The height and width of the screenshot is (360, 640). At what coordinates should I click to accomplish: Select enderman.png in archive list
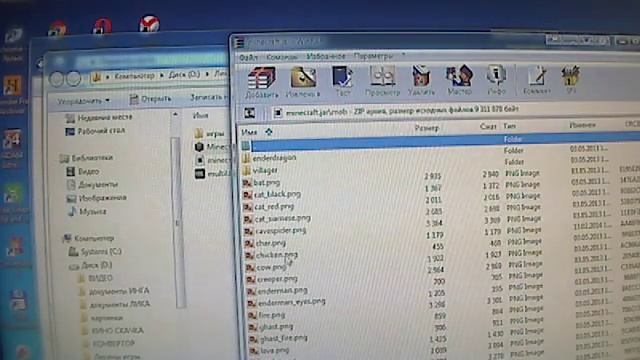point(278,291)
